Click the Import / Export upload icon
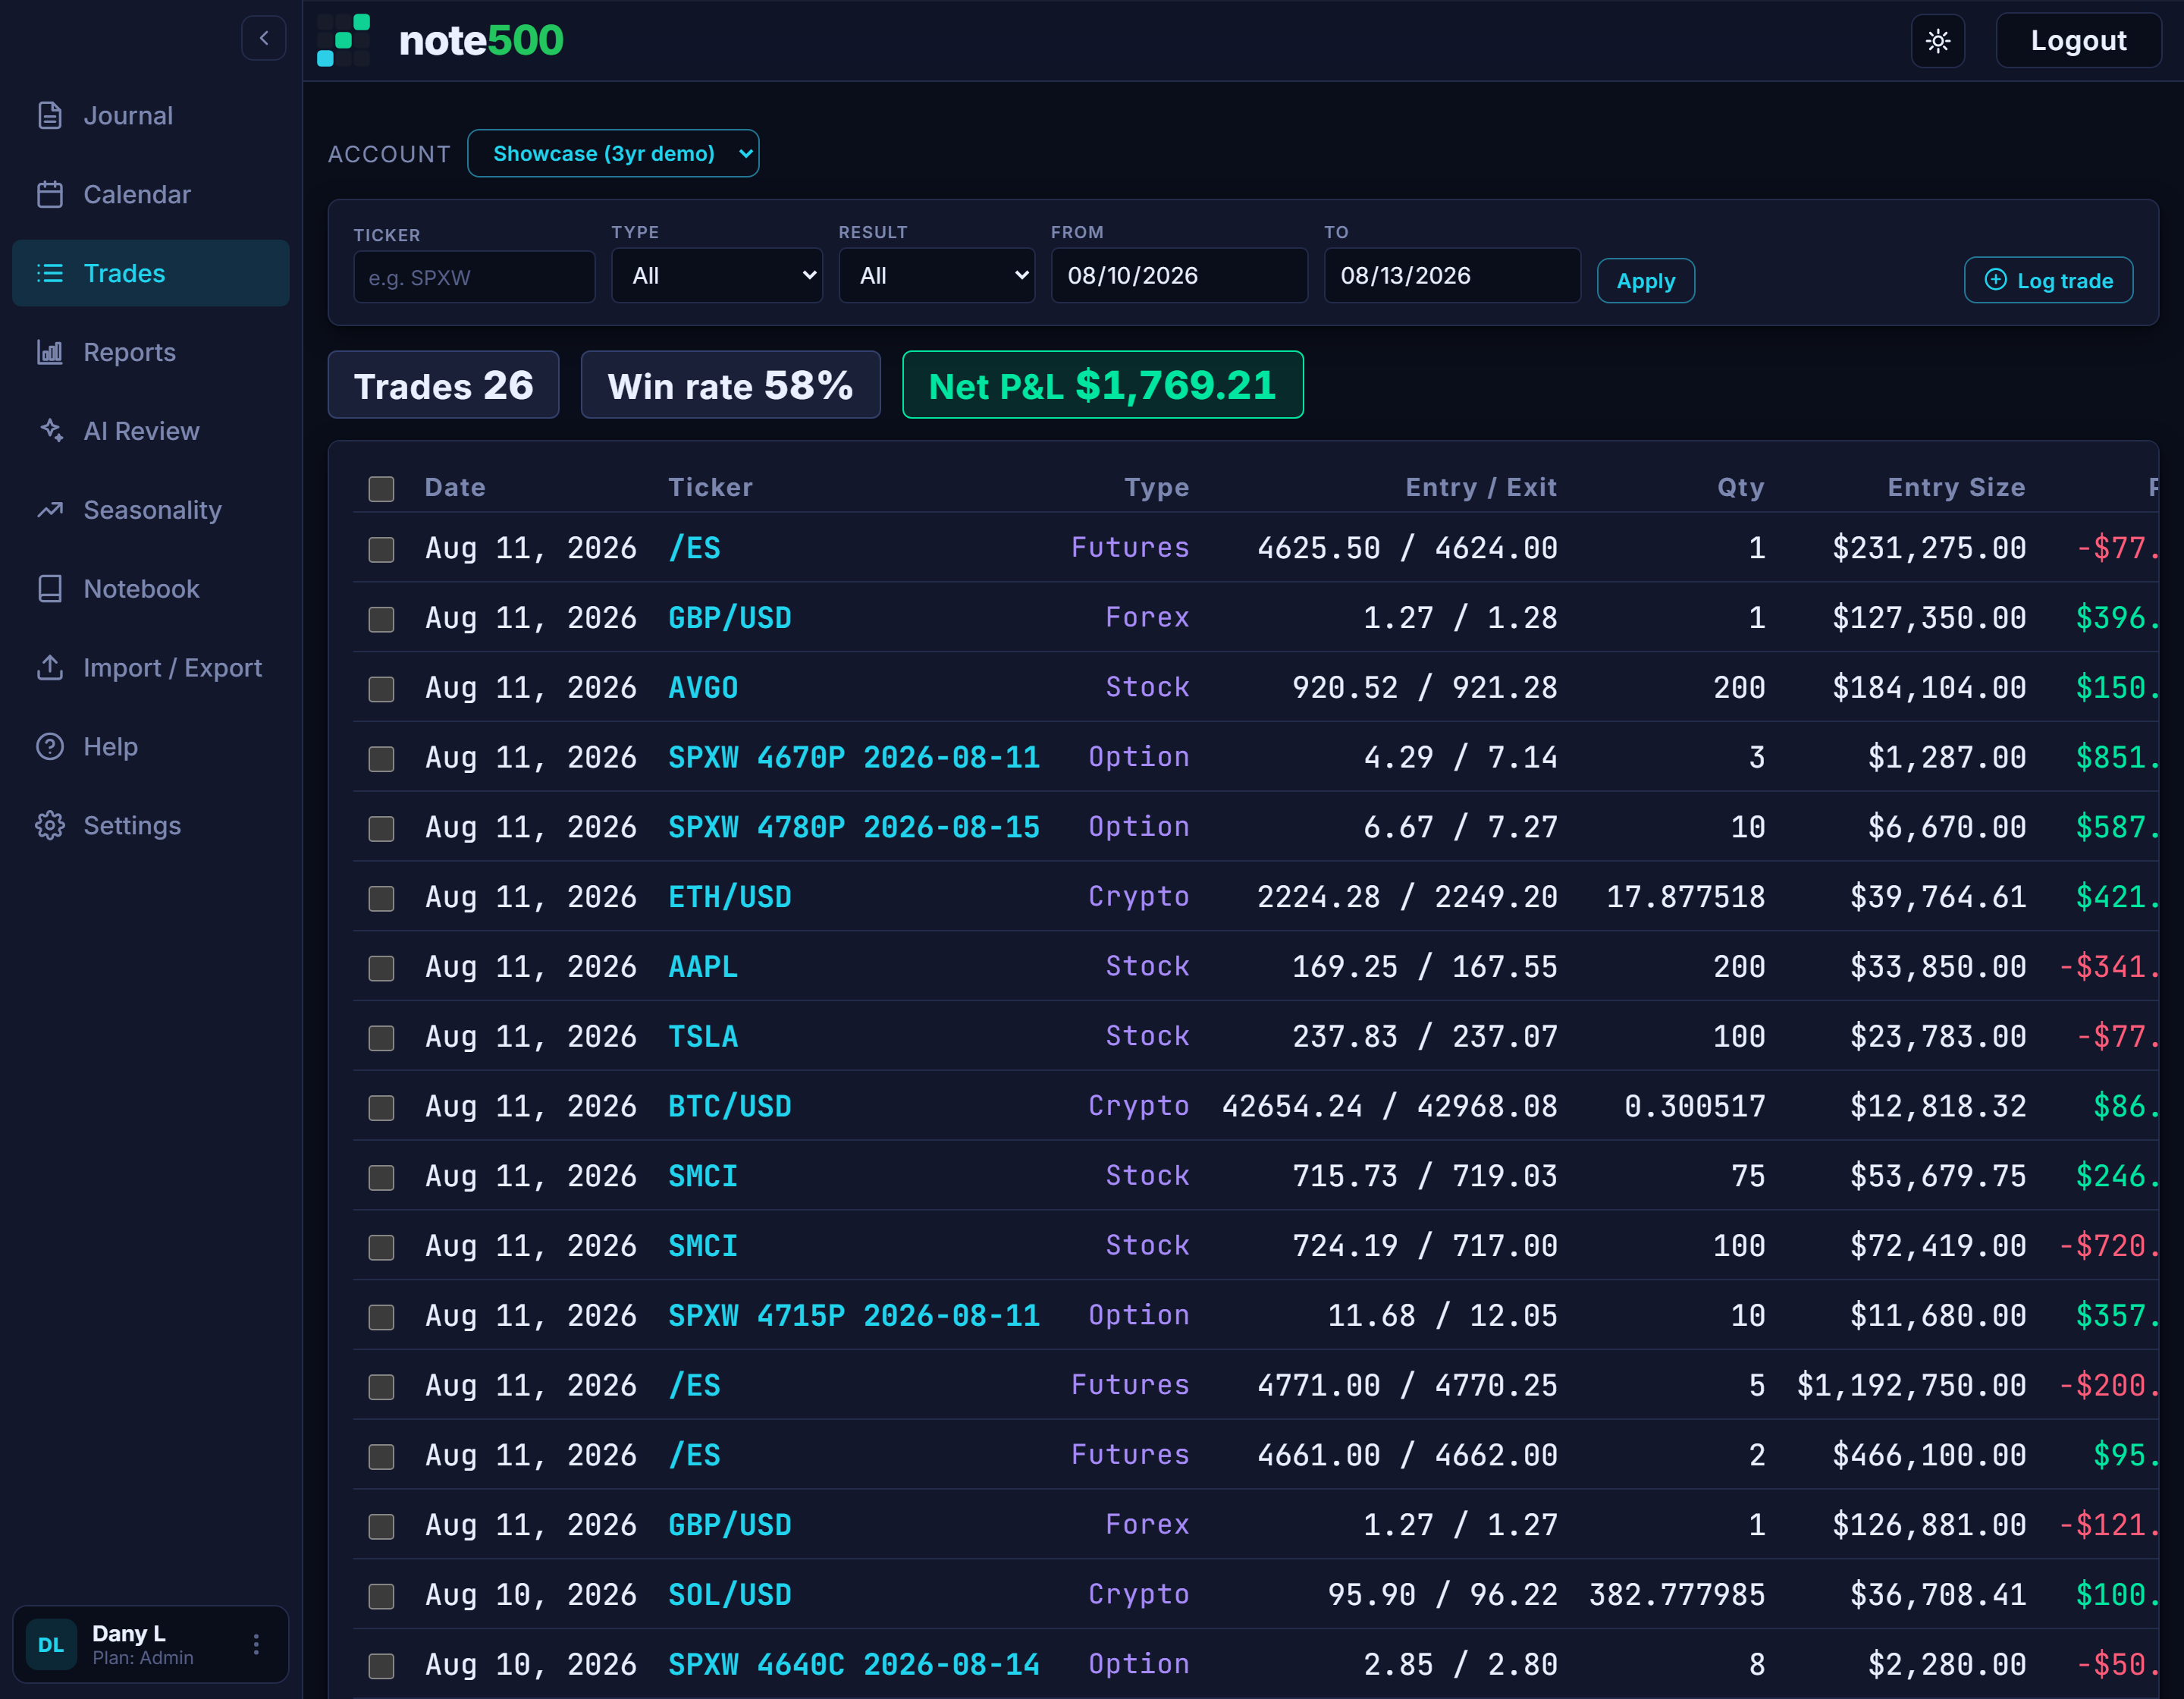 click(x=50, y=668)
